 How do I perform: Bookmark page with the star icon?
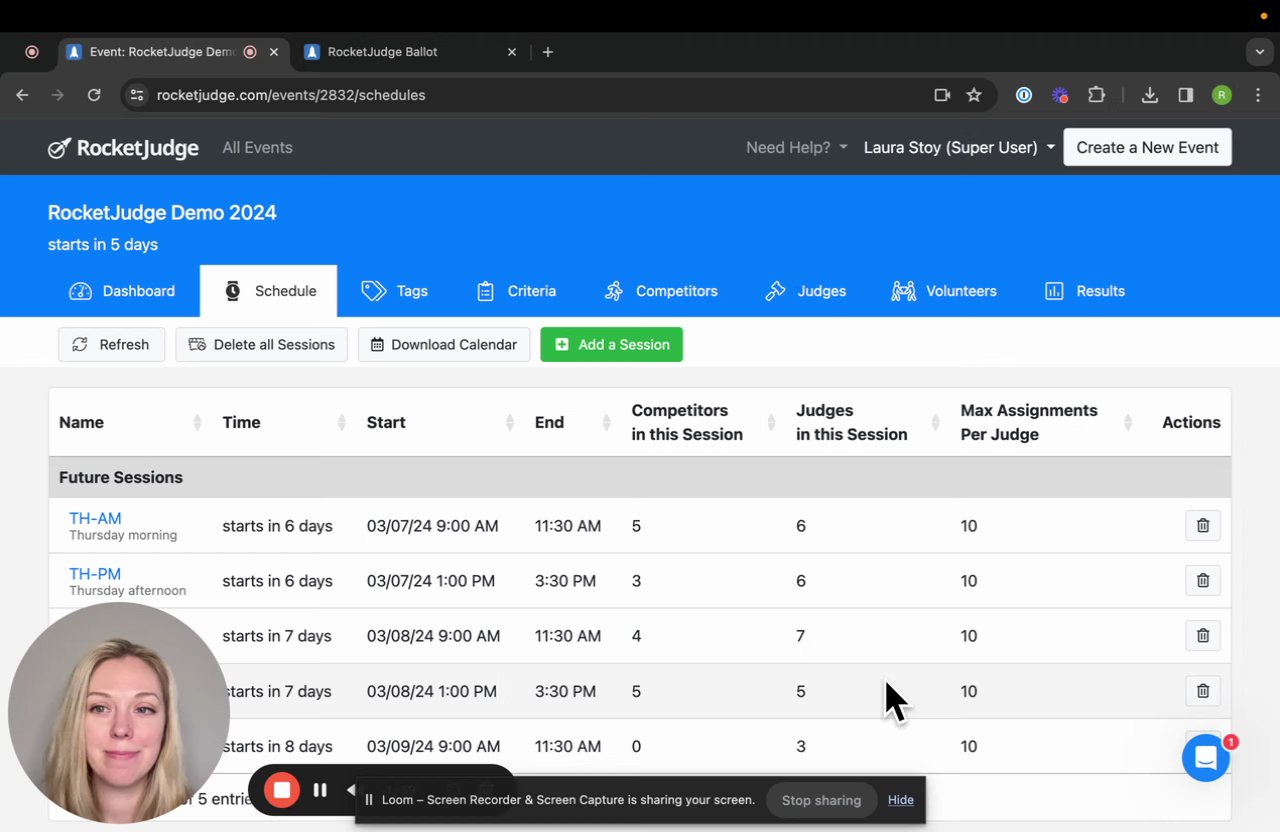click(x=973, y=95)
